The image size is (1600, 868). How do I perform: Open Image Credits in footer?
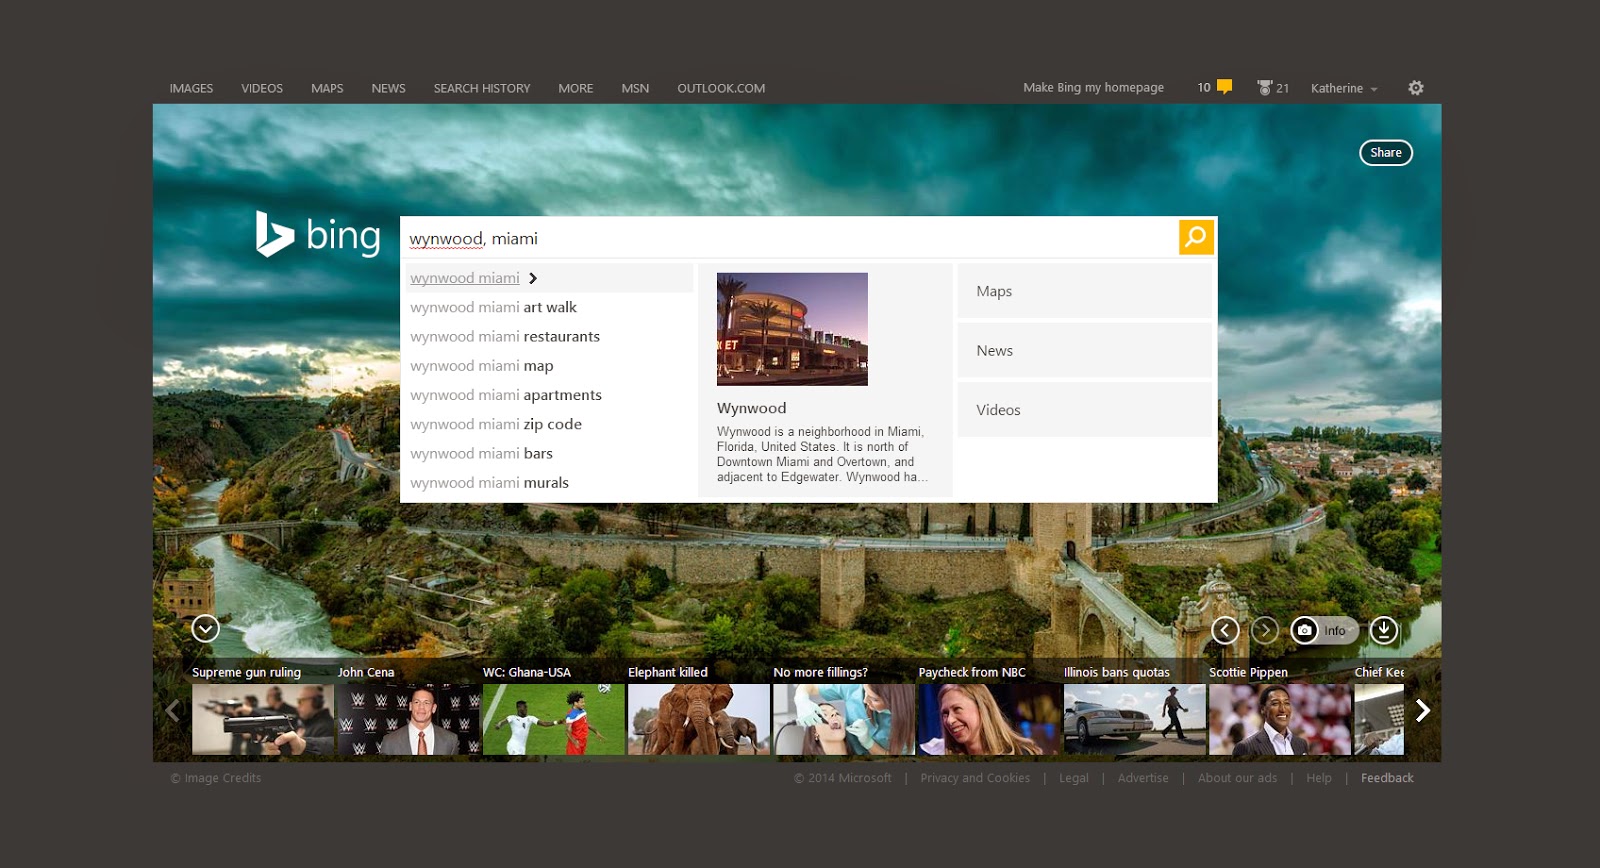pyautogui.click(x=216, y=778)
